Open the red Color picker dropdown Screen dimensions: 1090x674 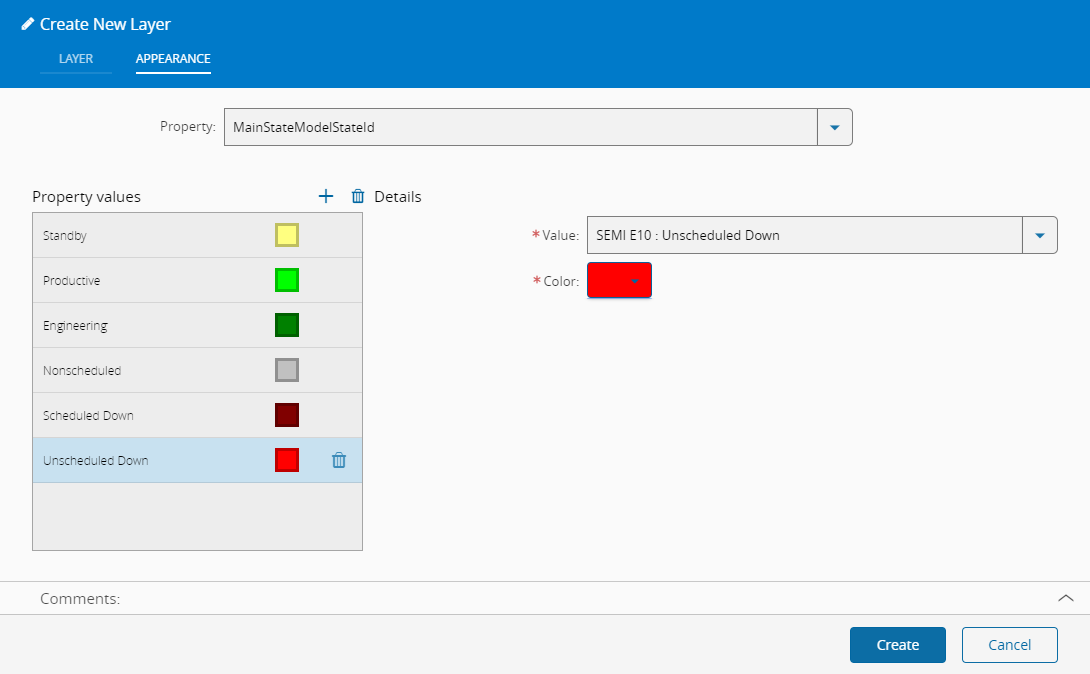tap(619, 280)
